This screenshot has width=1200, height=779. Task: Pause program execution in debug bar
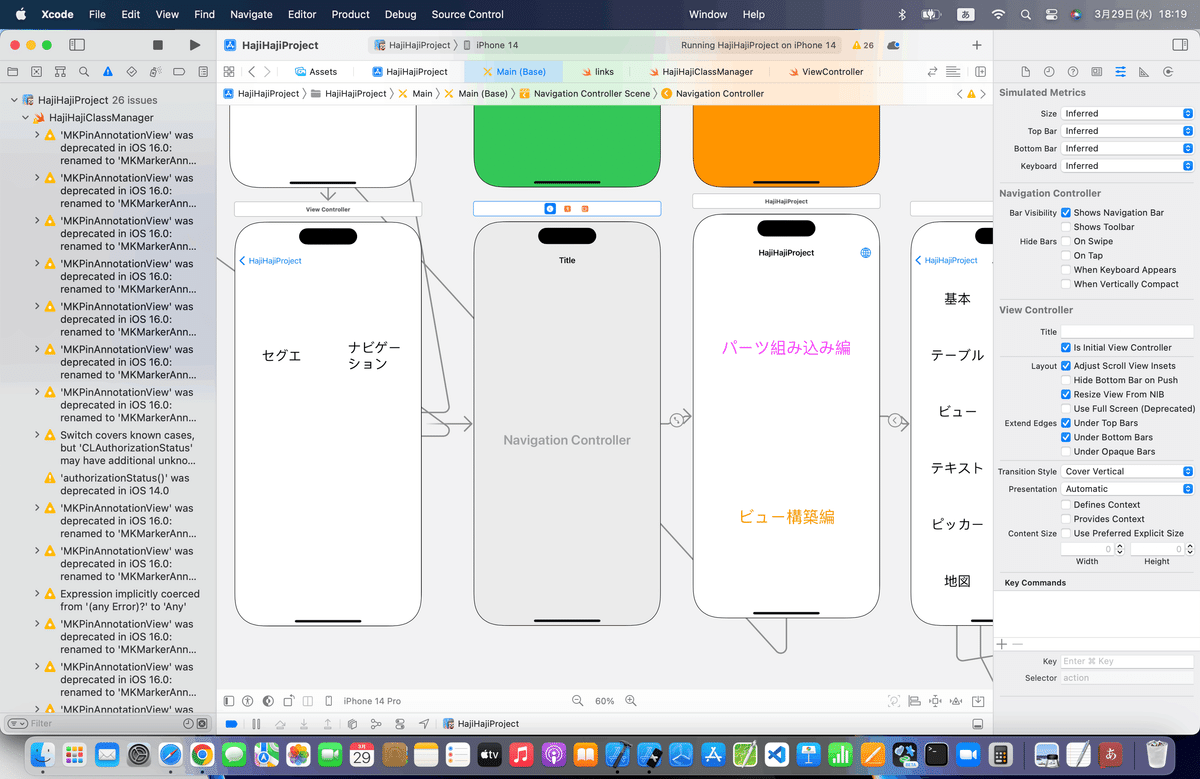[256, 724]
